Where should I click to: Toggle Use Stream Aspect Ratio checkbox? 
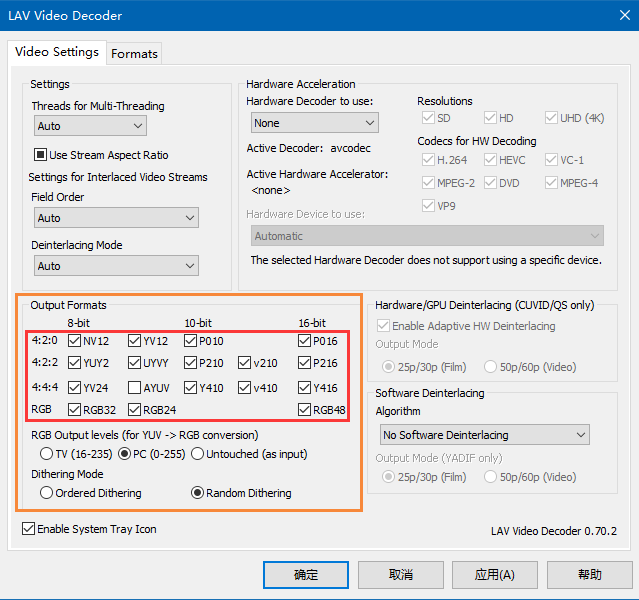click(x=41, y=155)
